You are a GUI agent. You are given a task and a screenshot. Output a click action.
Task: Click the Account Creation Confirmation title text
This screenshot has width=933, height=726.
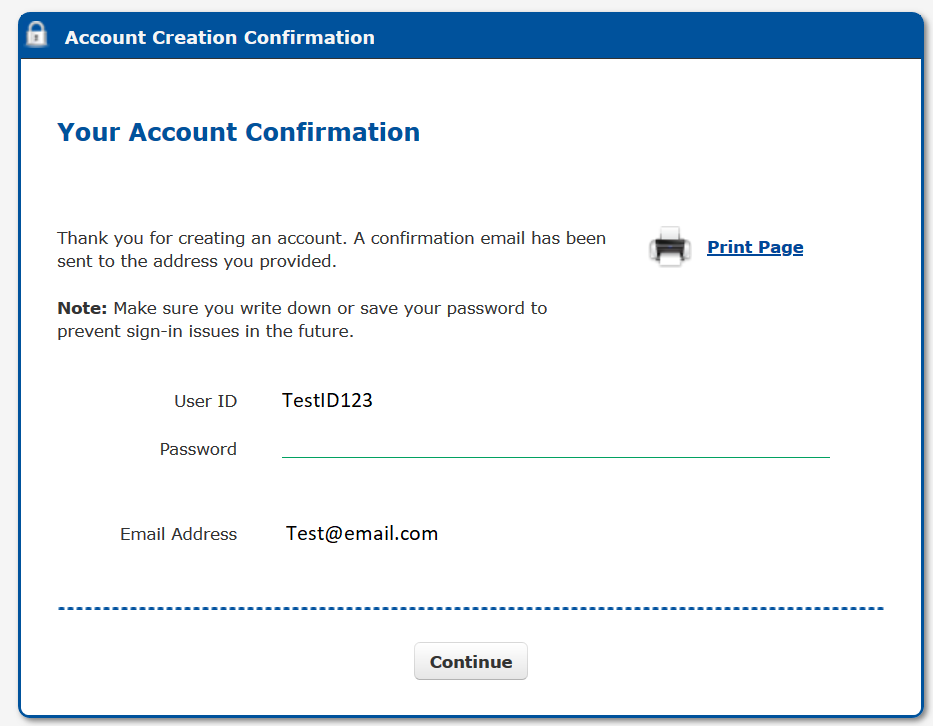pos(220,38)
